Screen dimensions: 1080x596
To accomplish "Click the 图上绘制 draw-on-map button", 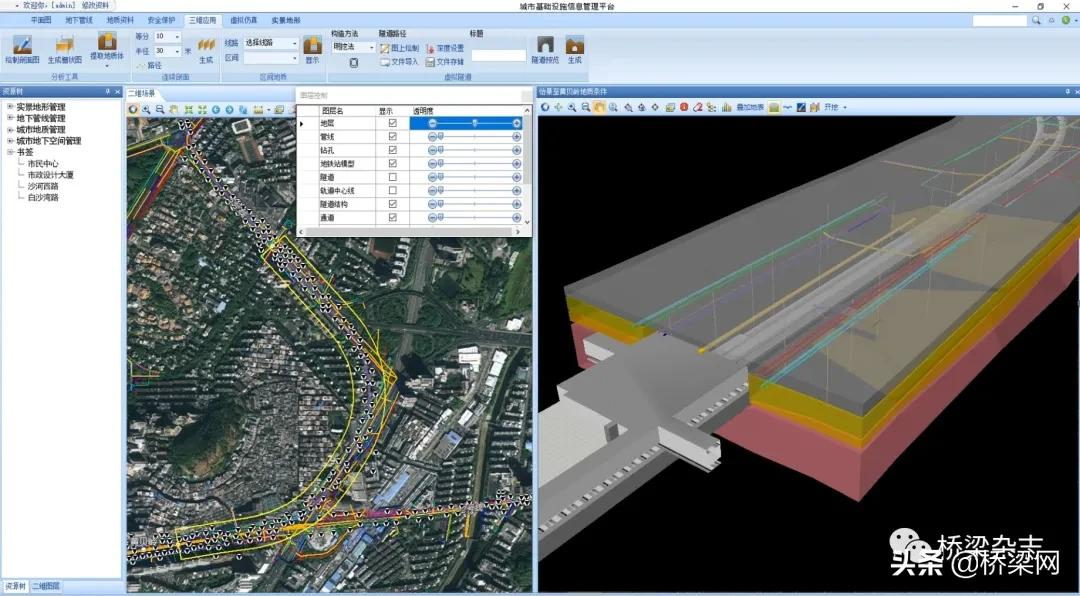I will (399, 48).
